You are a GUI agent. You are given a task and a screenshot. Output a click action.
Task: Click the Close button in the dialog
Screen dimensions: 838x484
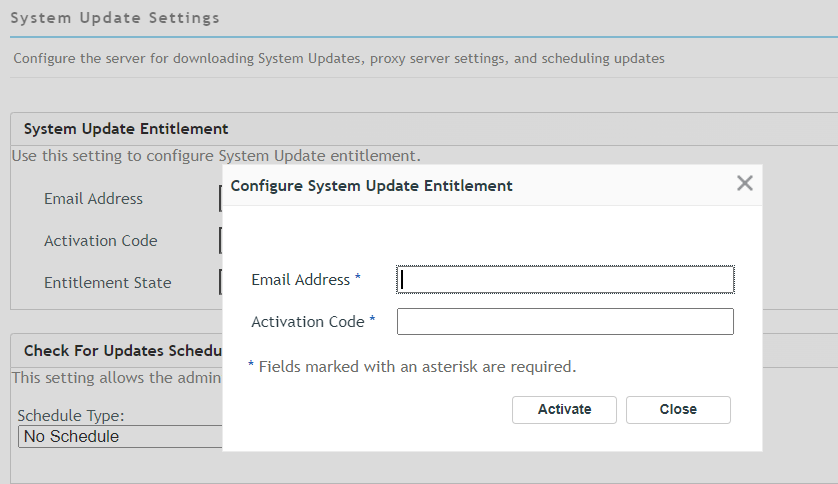pos(678,409)
